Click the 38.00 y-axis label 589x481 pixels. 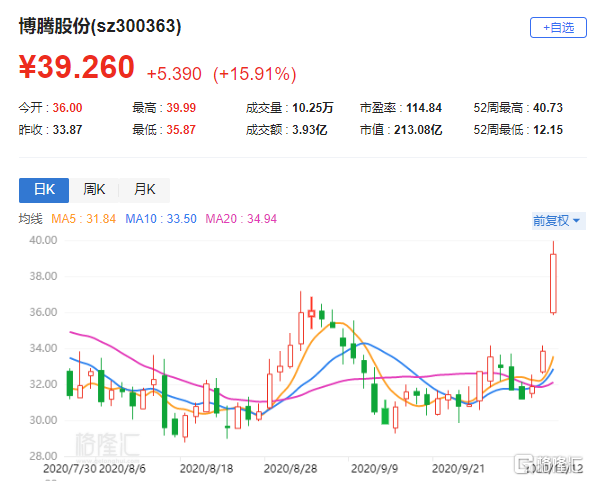tap(43, 276)
